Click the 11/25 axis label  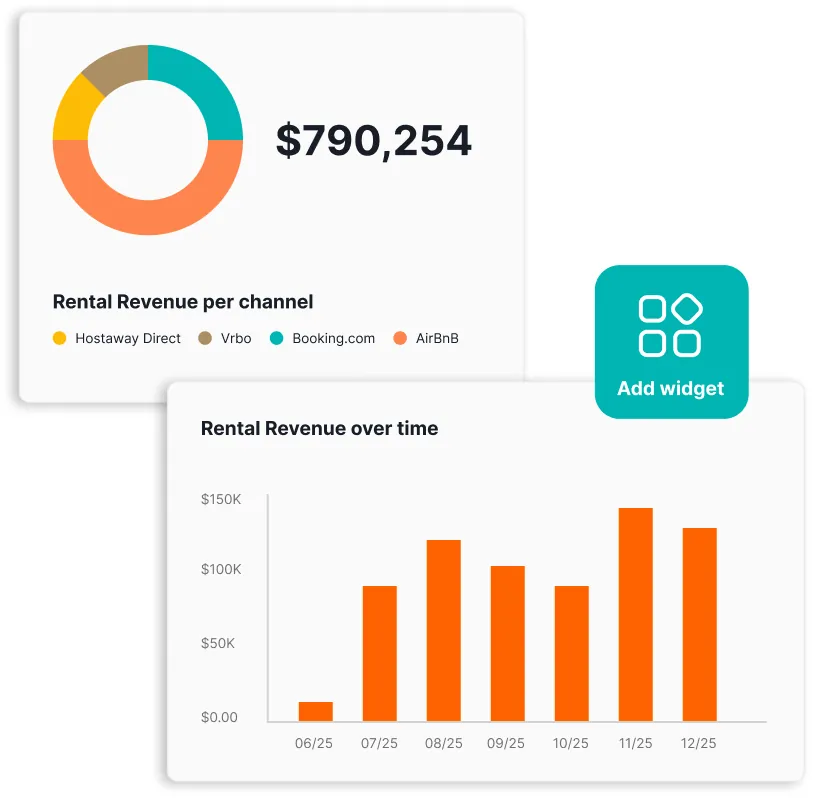pyautogui.click(x=635, y=743)
